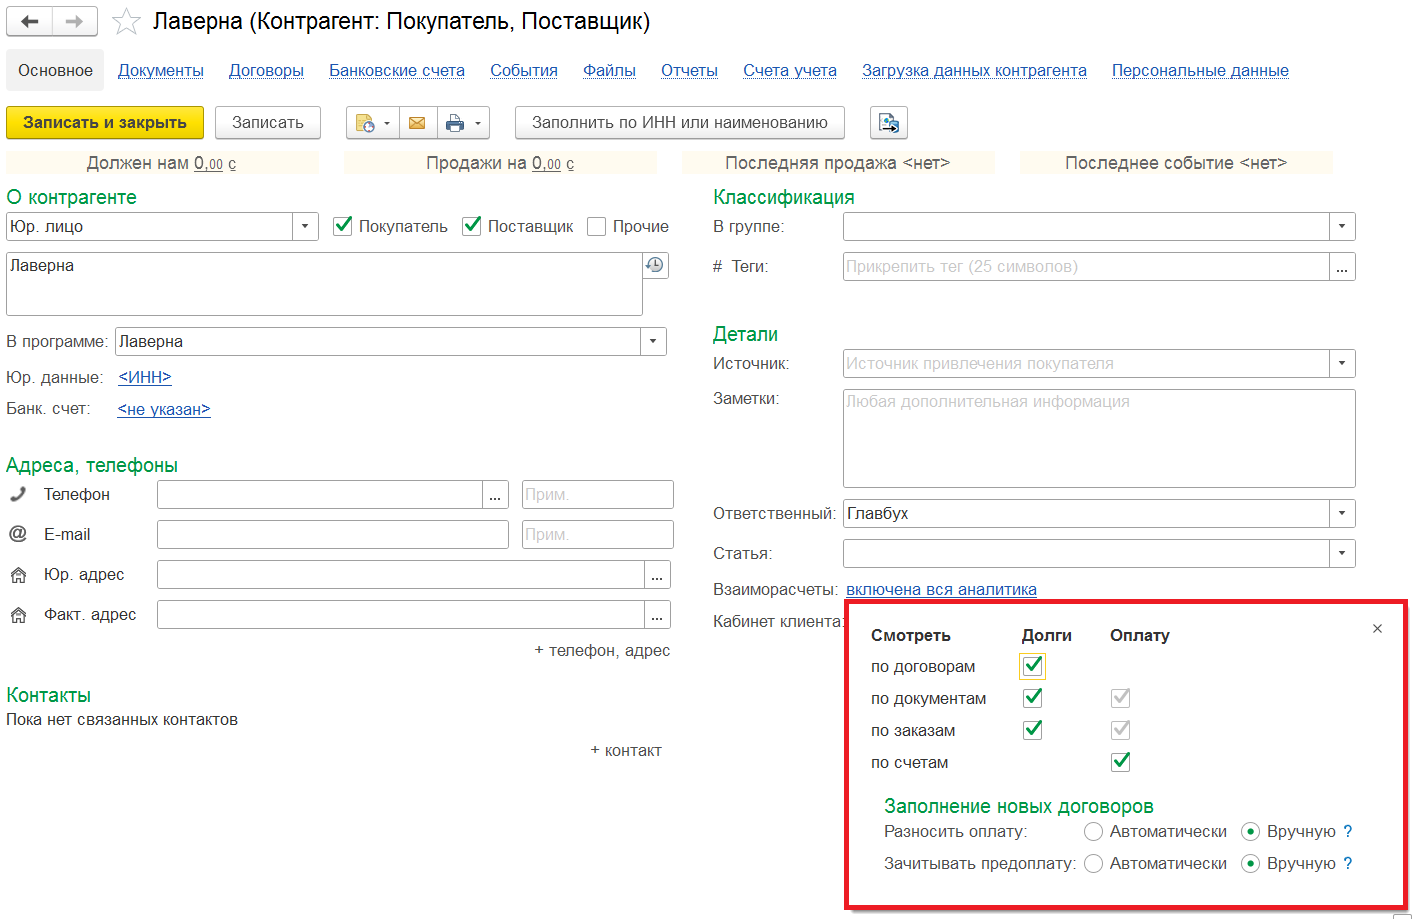The image size is (1417, 919).
Task: Open the включена вся аналитика link
Action: [941, 589]
